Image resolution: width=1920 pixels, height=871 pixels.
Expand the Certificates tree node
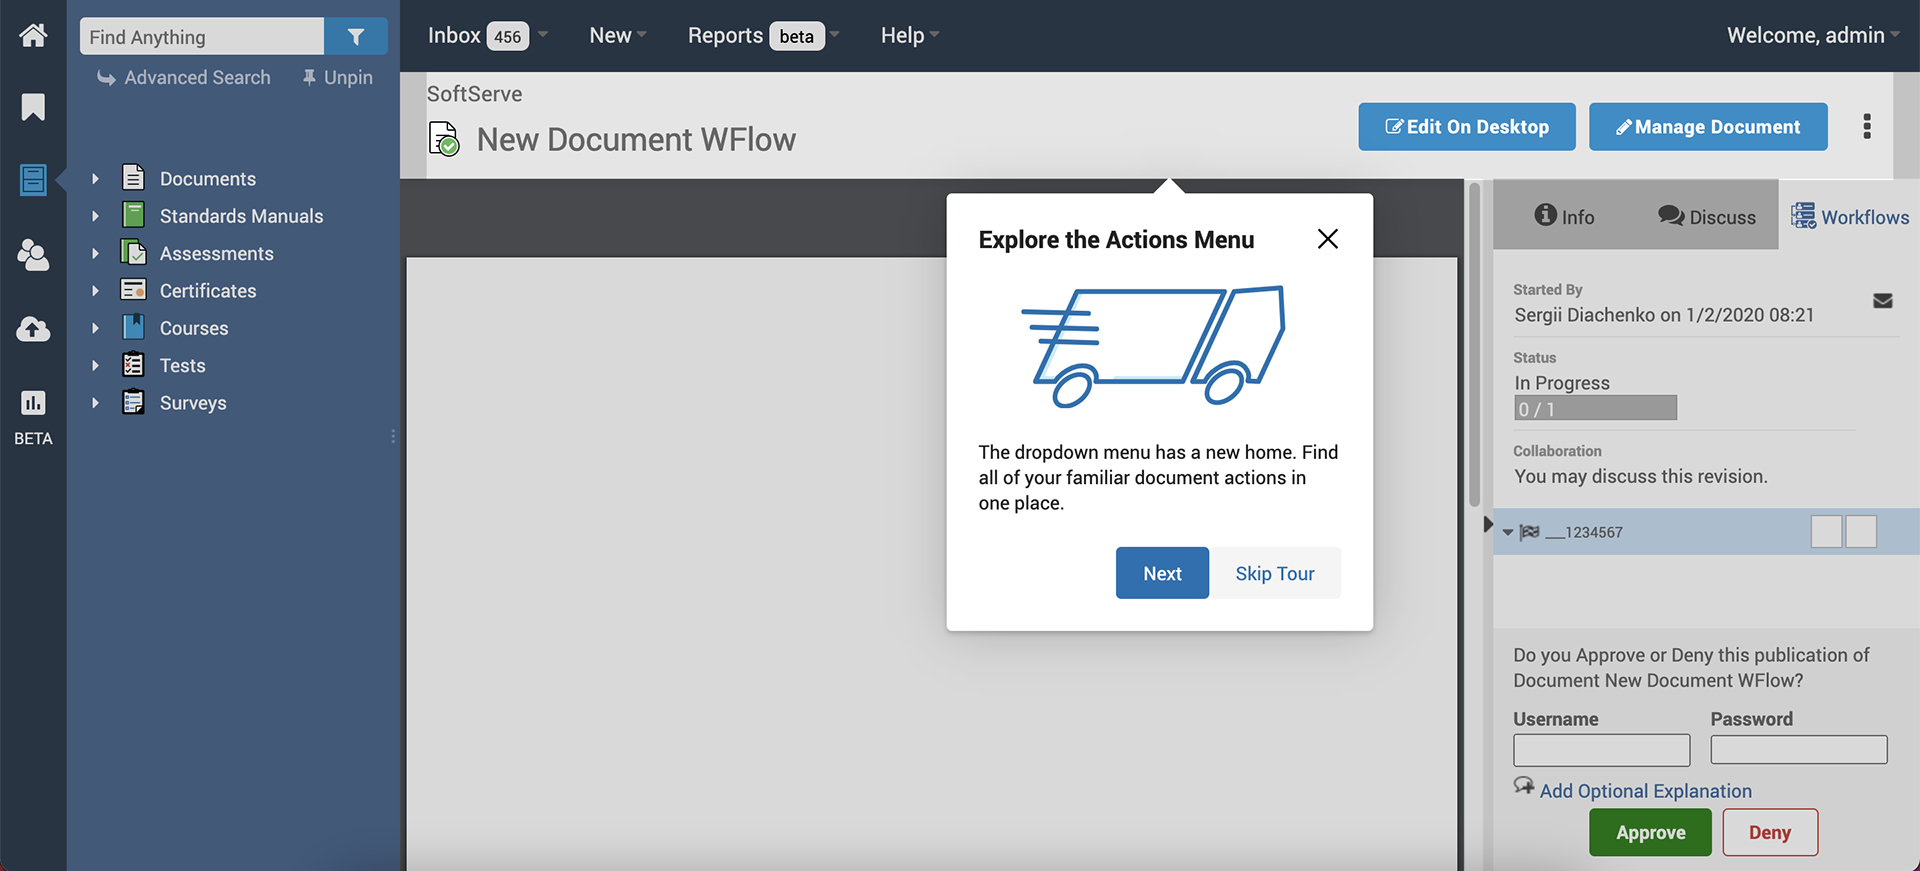95,291
